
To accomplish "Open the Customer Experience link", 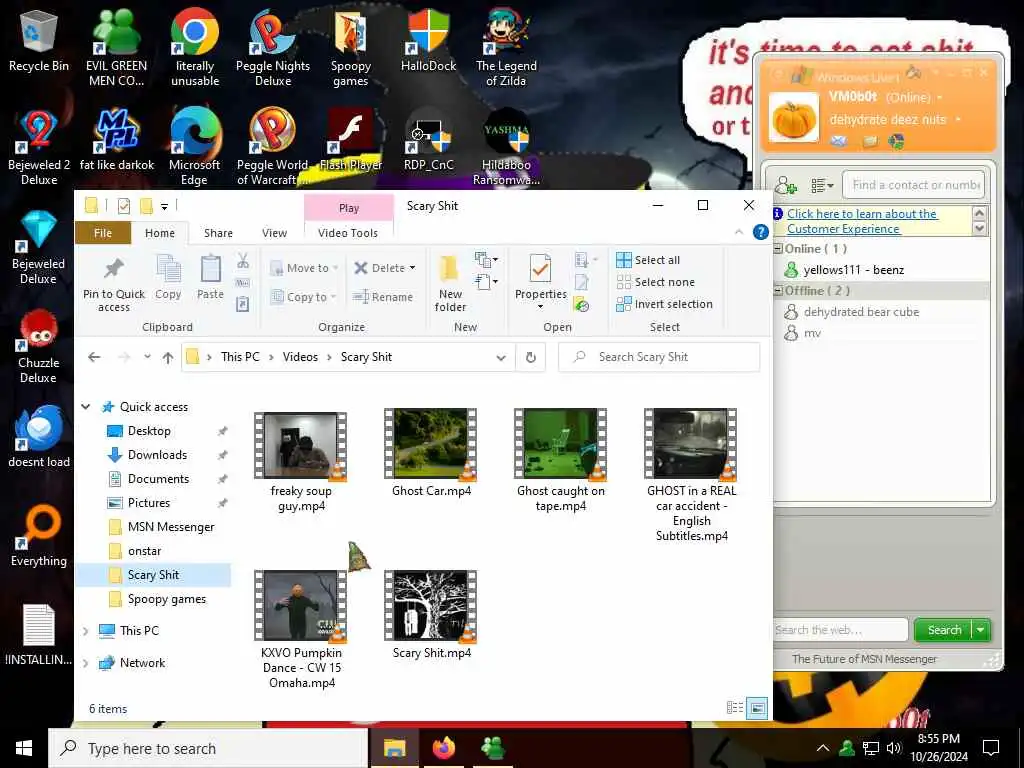I will tap(862, 221).
